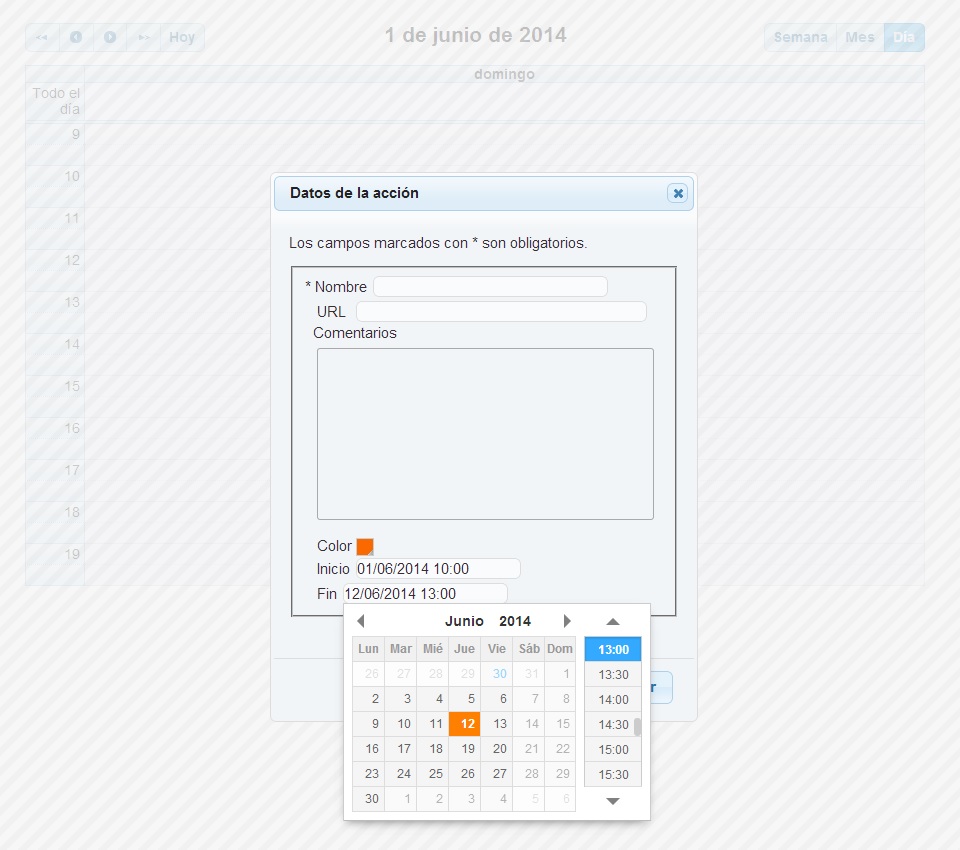The width and height of the screenshot is (960, 850).
Task: Pick June 26 in the date picker
Action: [x=465, y=774]
